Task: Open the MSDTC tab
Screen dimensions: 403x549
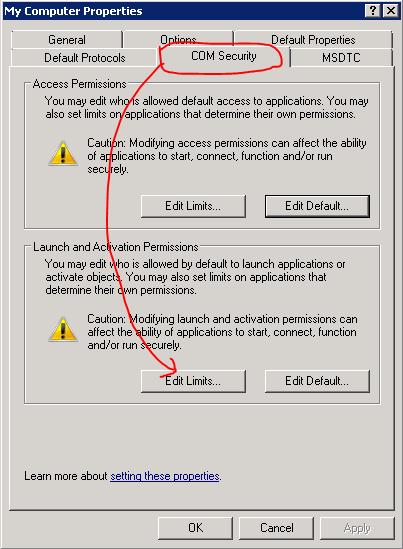Action: [341, 57]
